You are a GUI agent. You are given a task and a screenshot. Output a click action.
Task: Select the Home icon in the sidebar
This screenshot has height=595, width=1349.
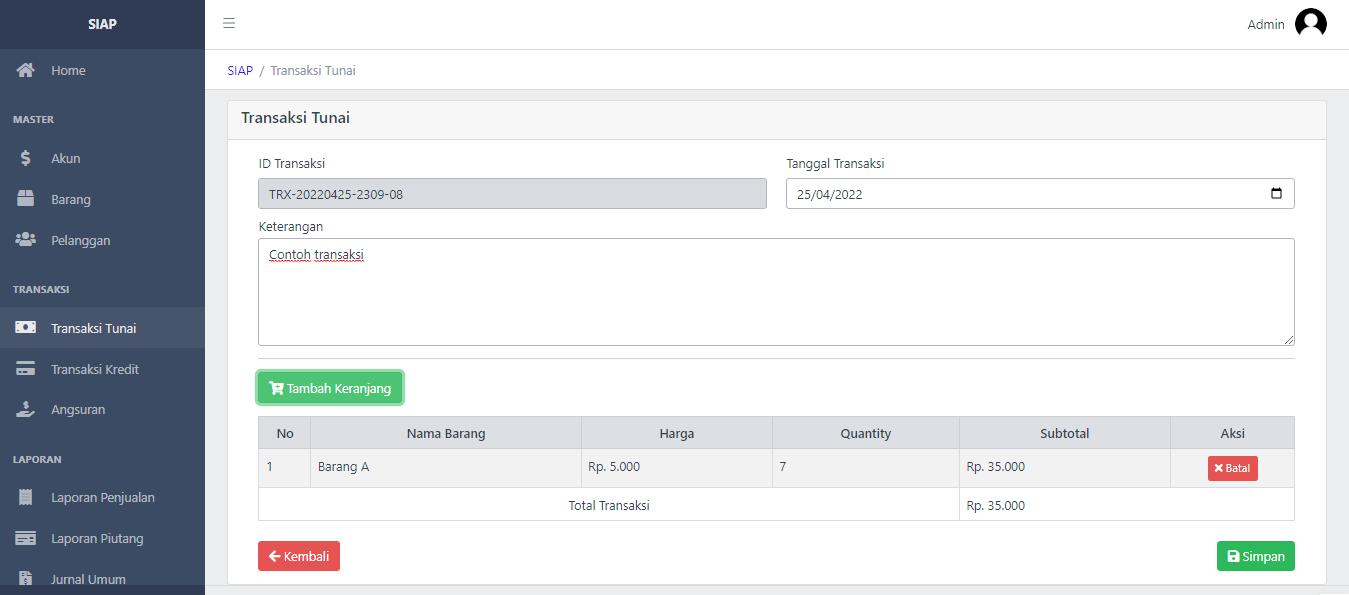point(25,70)
